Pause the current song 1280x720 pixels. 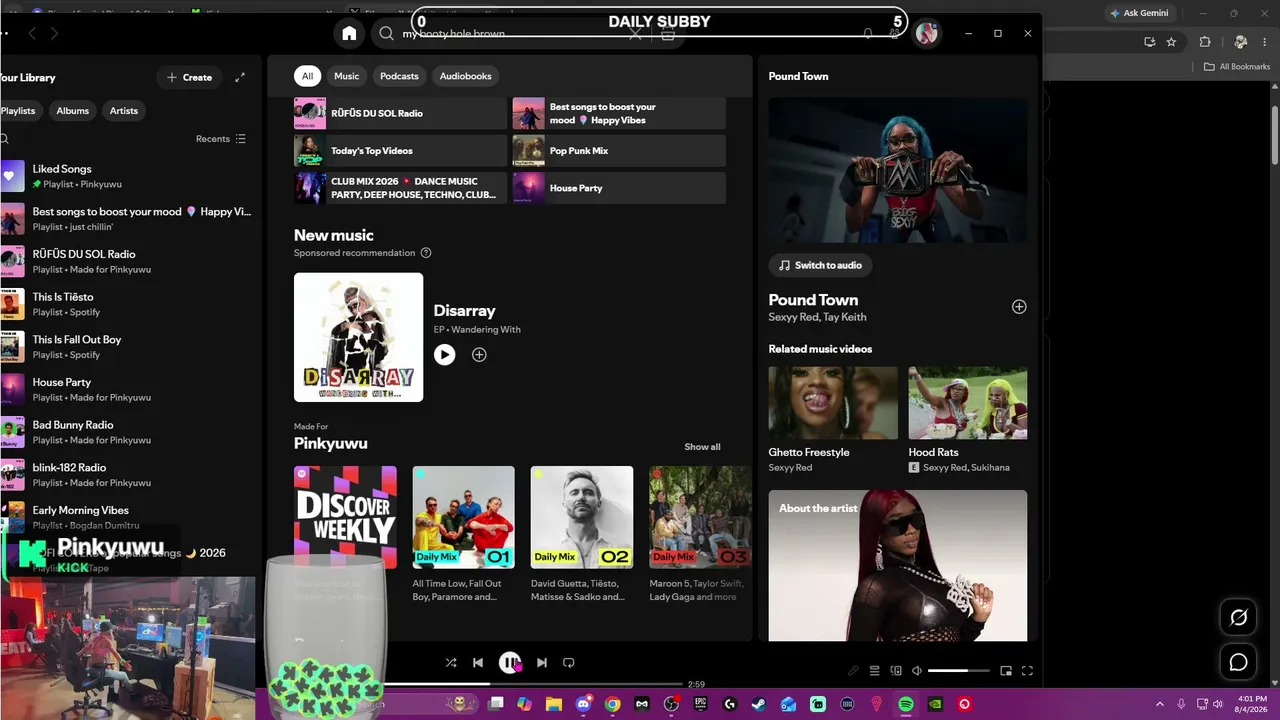coord(510,662)
